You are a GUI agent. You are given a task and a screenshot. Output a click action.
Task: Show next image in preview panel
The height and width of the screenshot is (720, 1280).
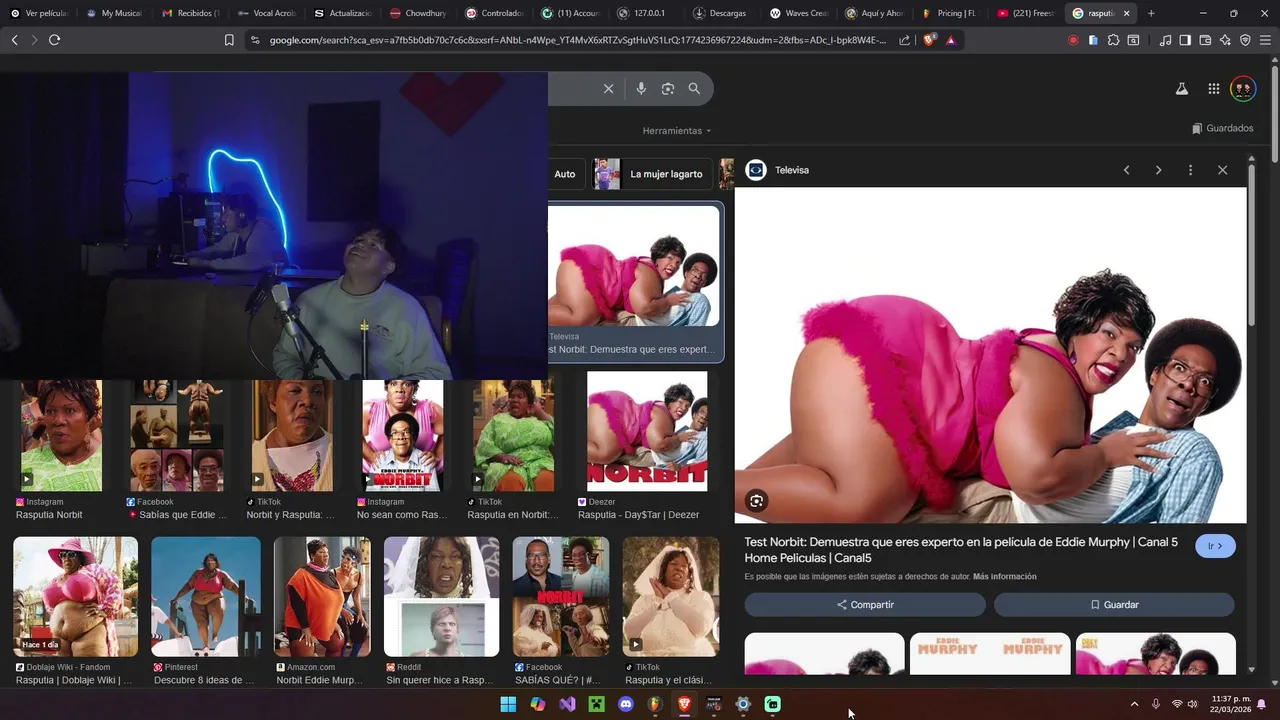(x=1158, y=170)
